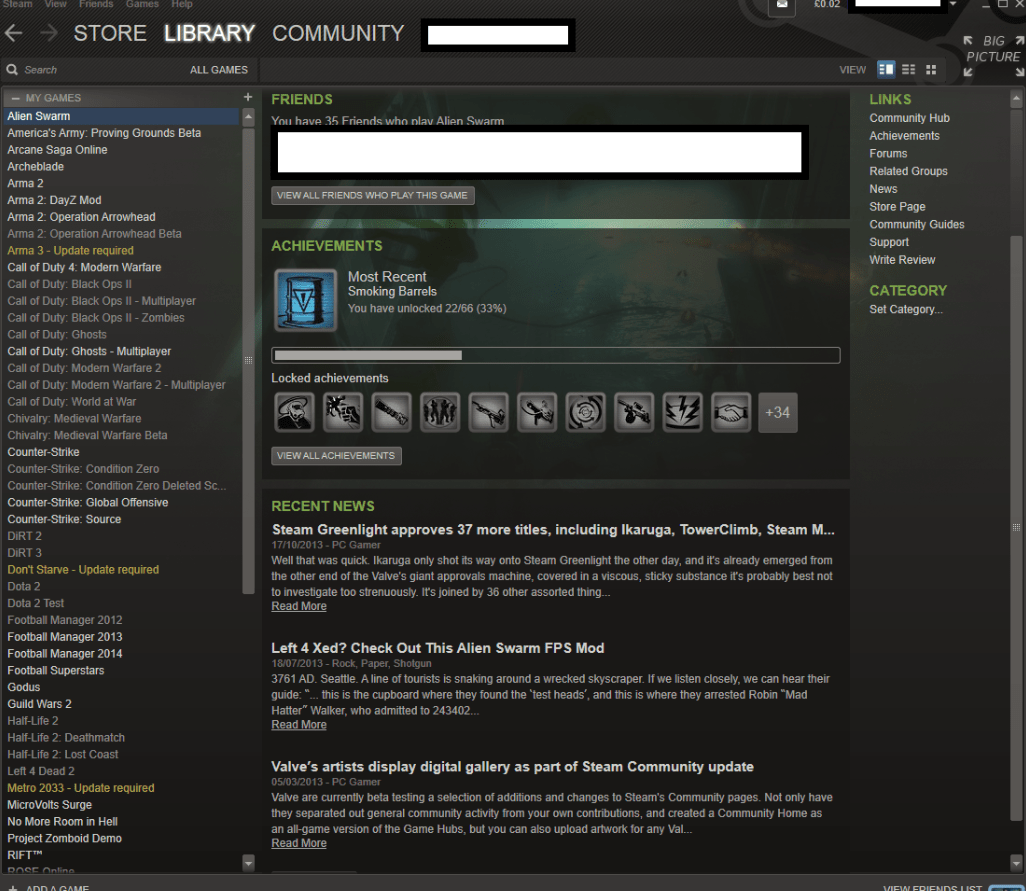
Task: Open the View menu
Action: pos(56,4)
